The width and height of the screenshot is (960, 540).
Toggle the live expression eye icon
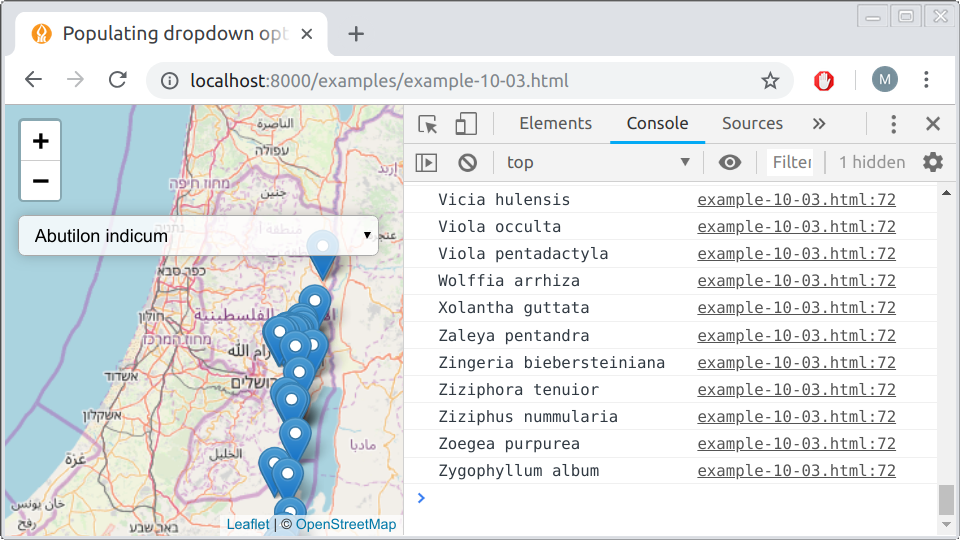(730, 162)
